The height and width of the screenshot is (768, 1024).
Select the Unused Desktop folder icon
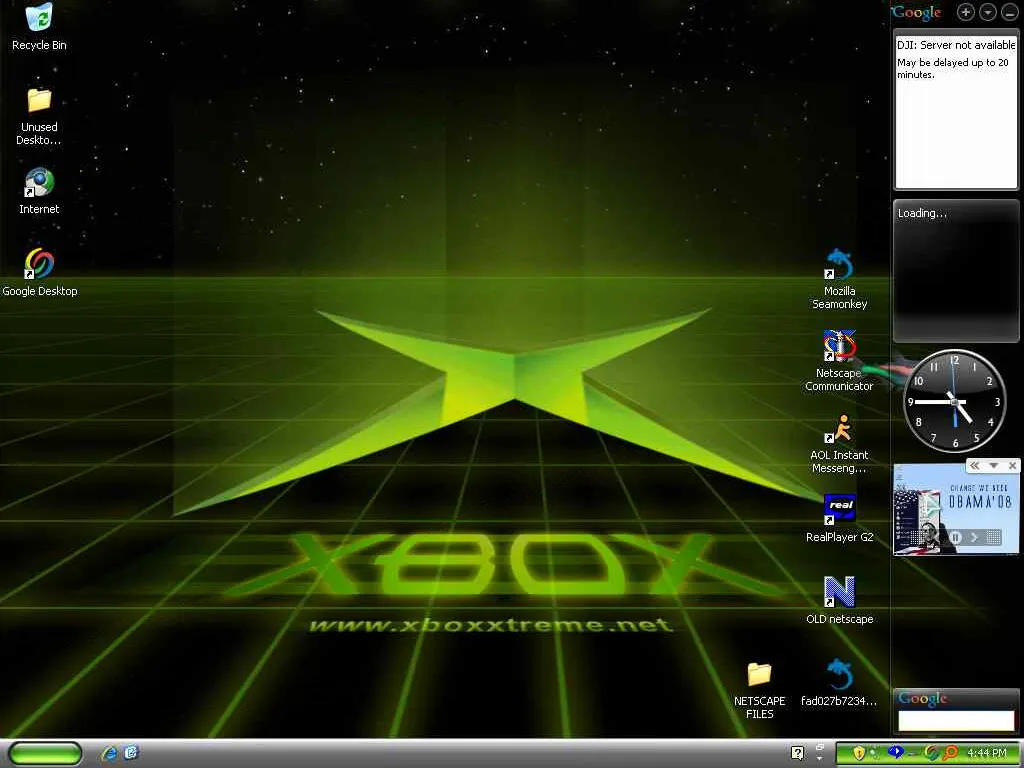[39, 100]
